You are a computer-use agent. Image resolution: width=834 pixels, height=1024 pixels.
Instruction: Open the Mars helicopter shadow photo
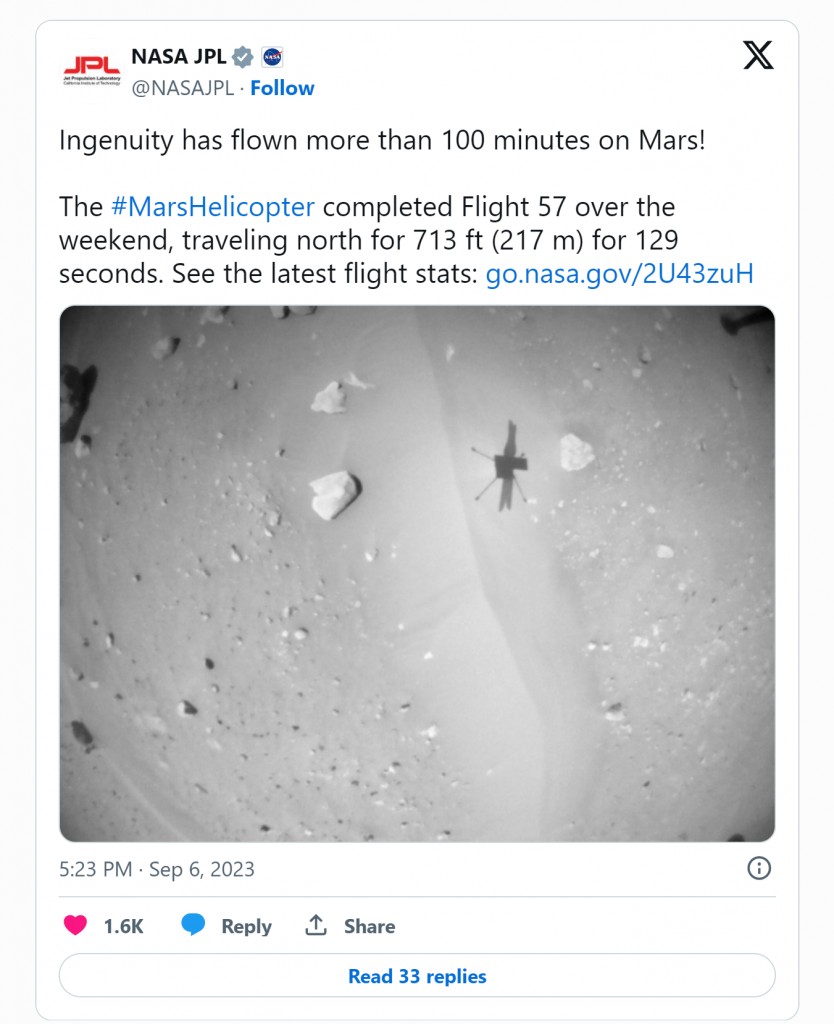click(417, 573)
